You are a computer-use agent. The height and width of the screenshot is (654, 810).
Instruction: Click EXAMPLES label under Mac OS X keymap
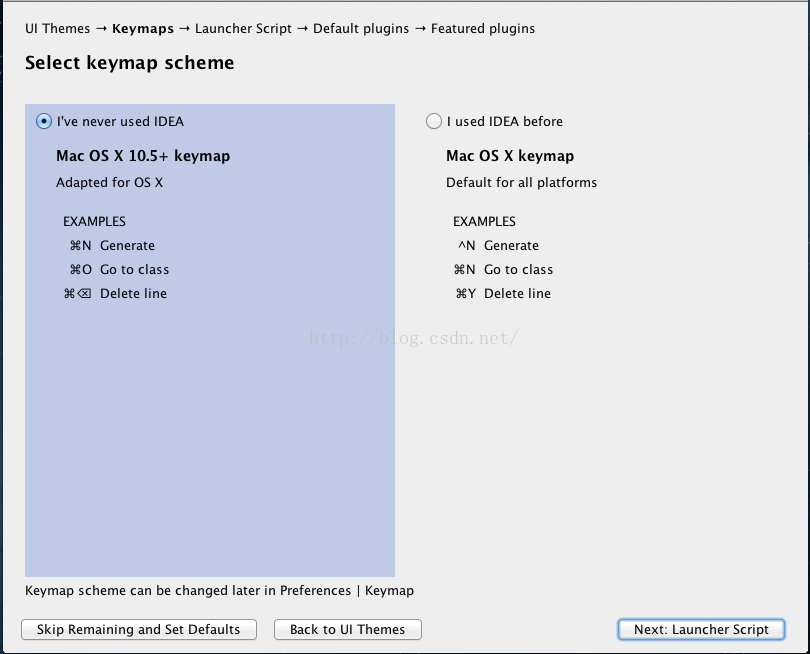coord(485,222)
